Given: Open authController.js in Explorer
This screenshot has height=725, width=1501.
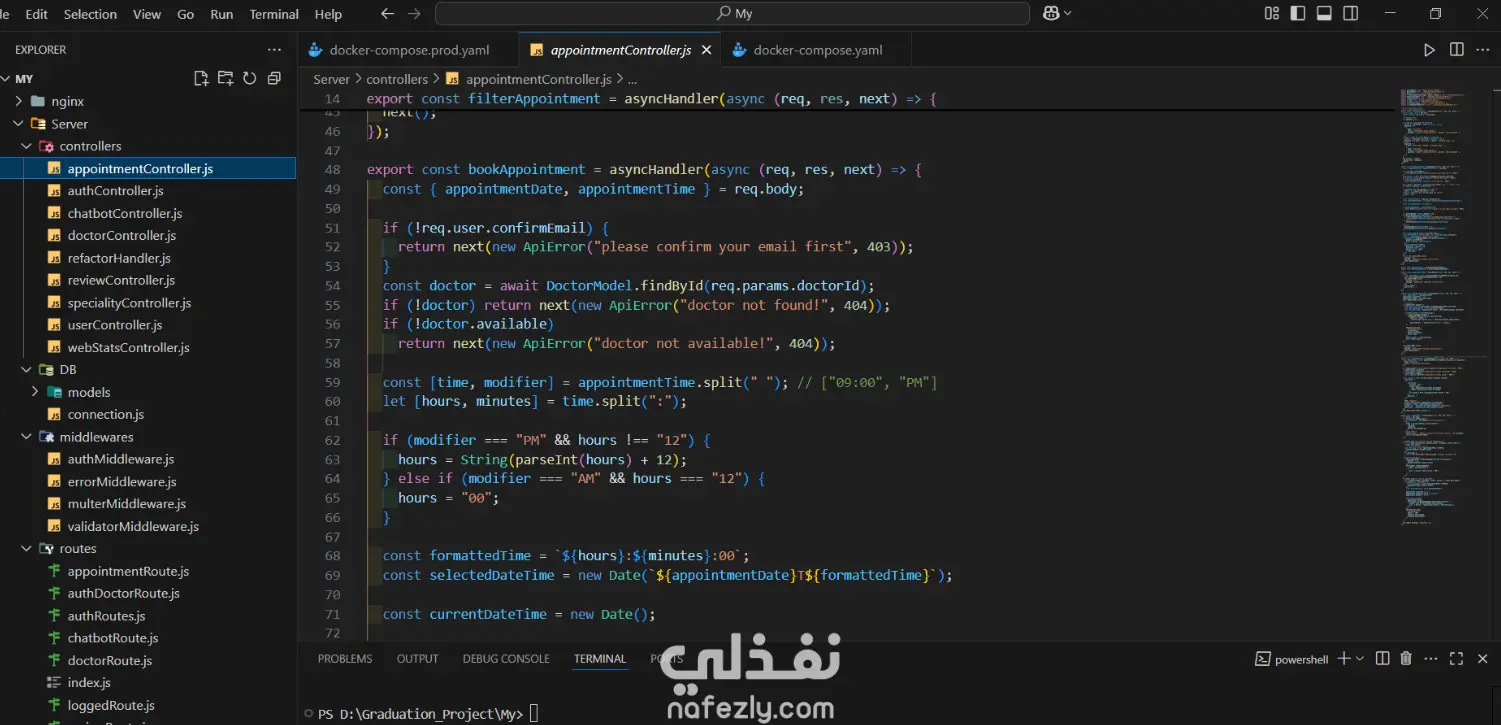Looking at the screenshot, I should click(x=115, y=191).
